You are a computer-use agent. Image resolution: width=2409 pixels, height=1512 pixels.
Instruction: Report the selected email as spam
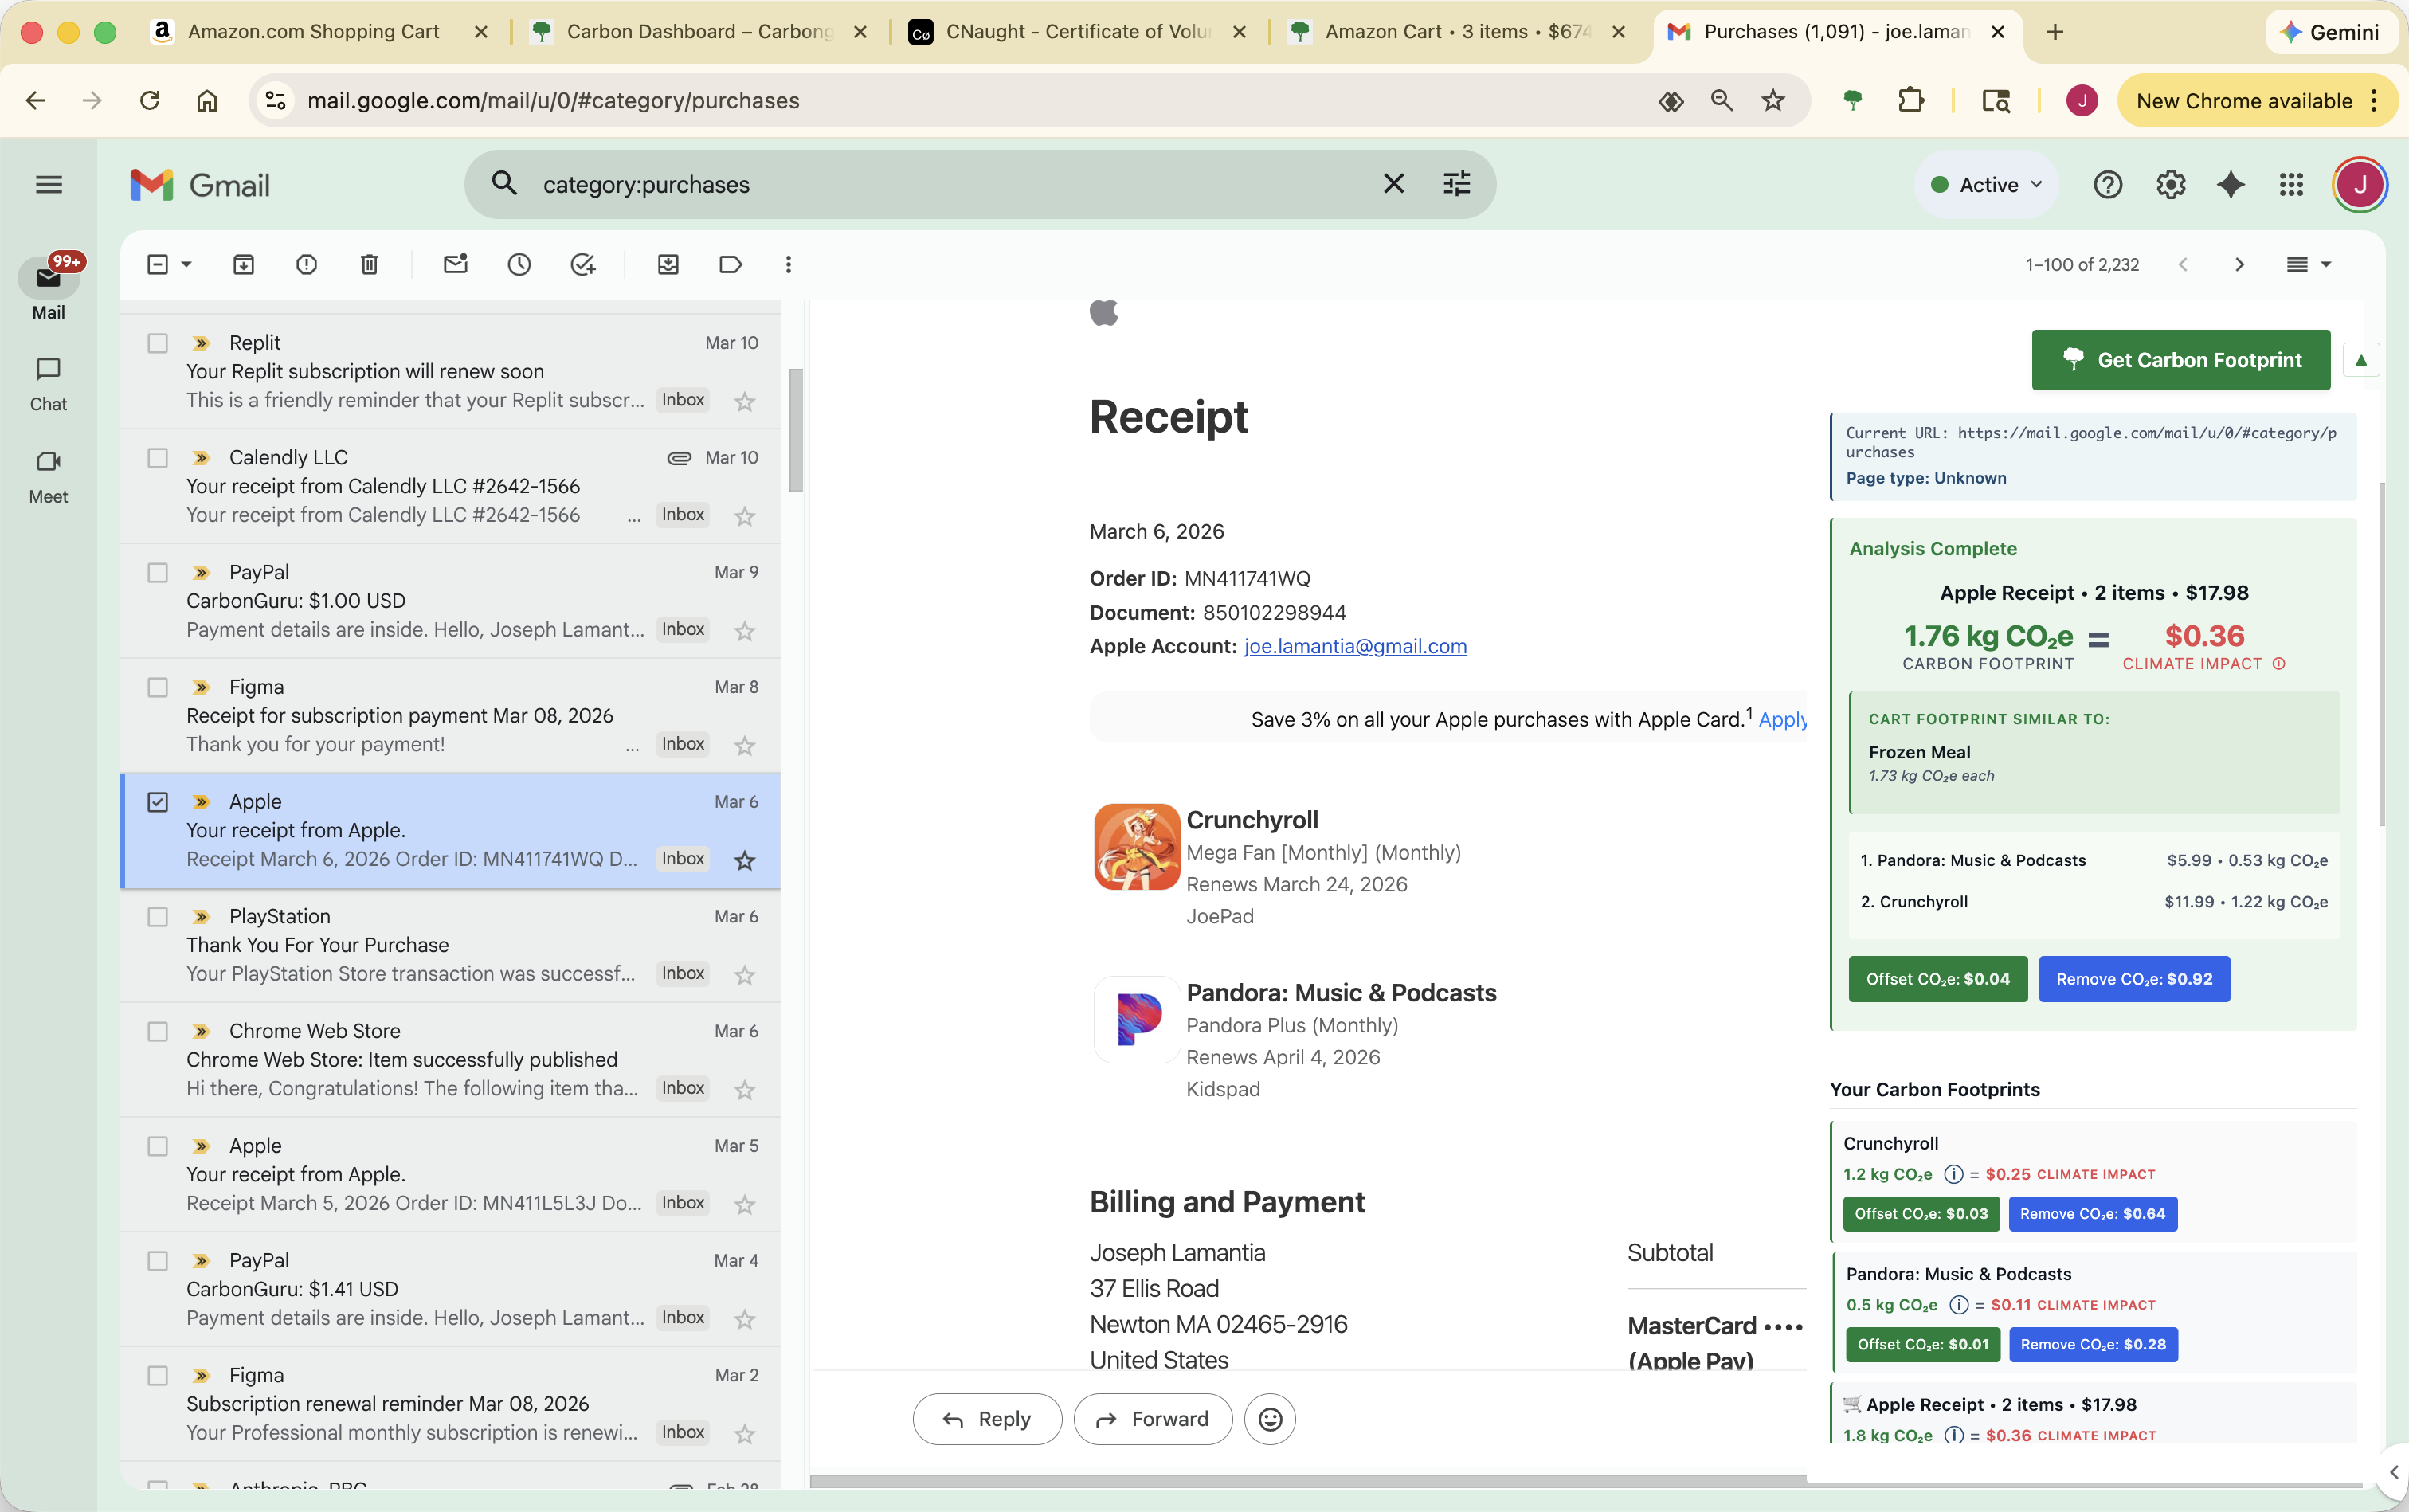[306, 264]
